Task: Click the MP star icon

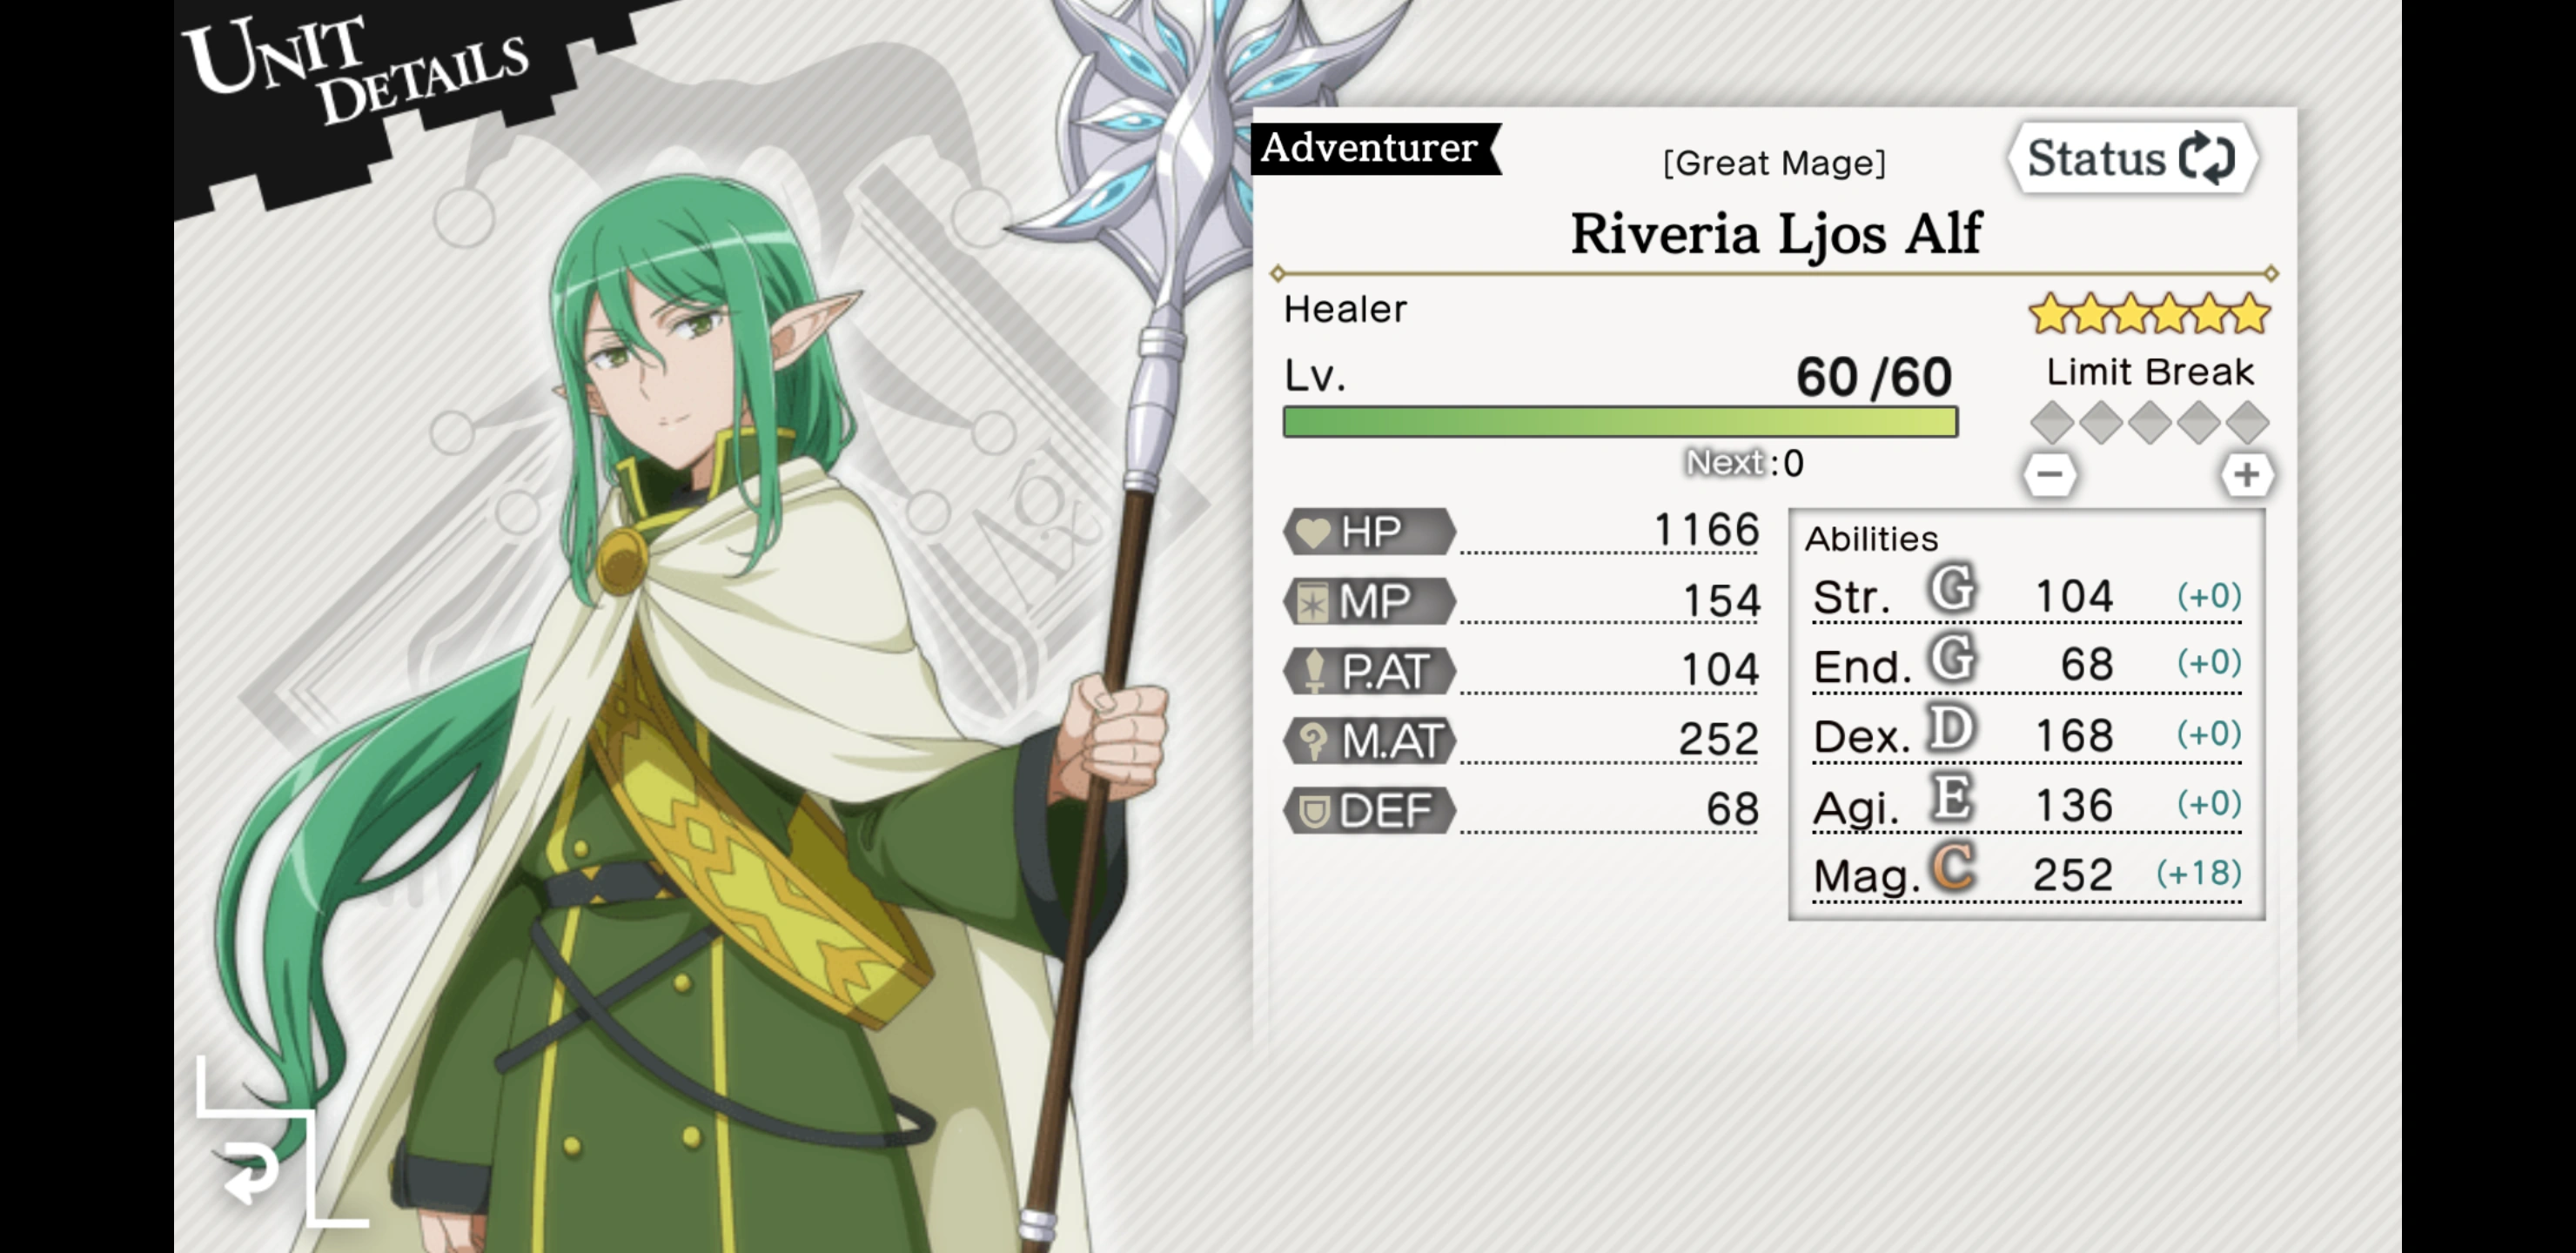Action: (x=1312, y=601)
